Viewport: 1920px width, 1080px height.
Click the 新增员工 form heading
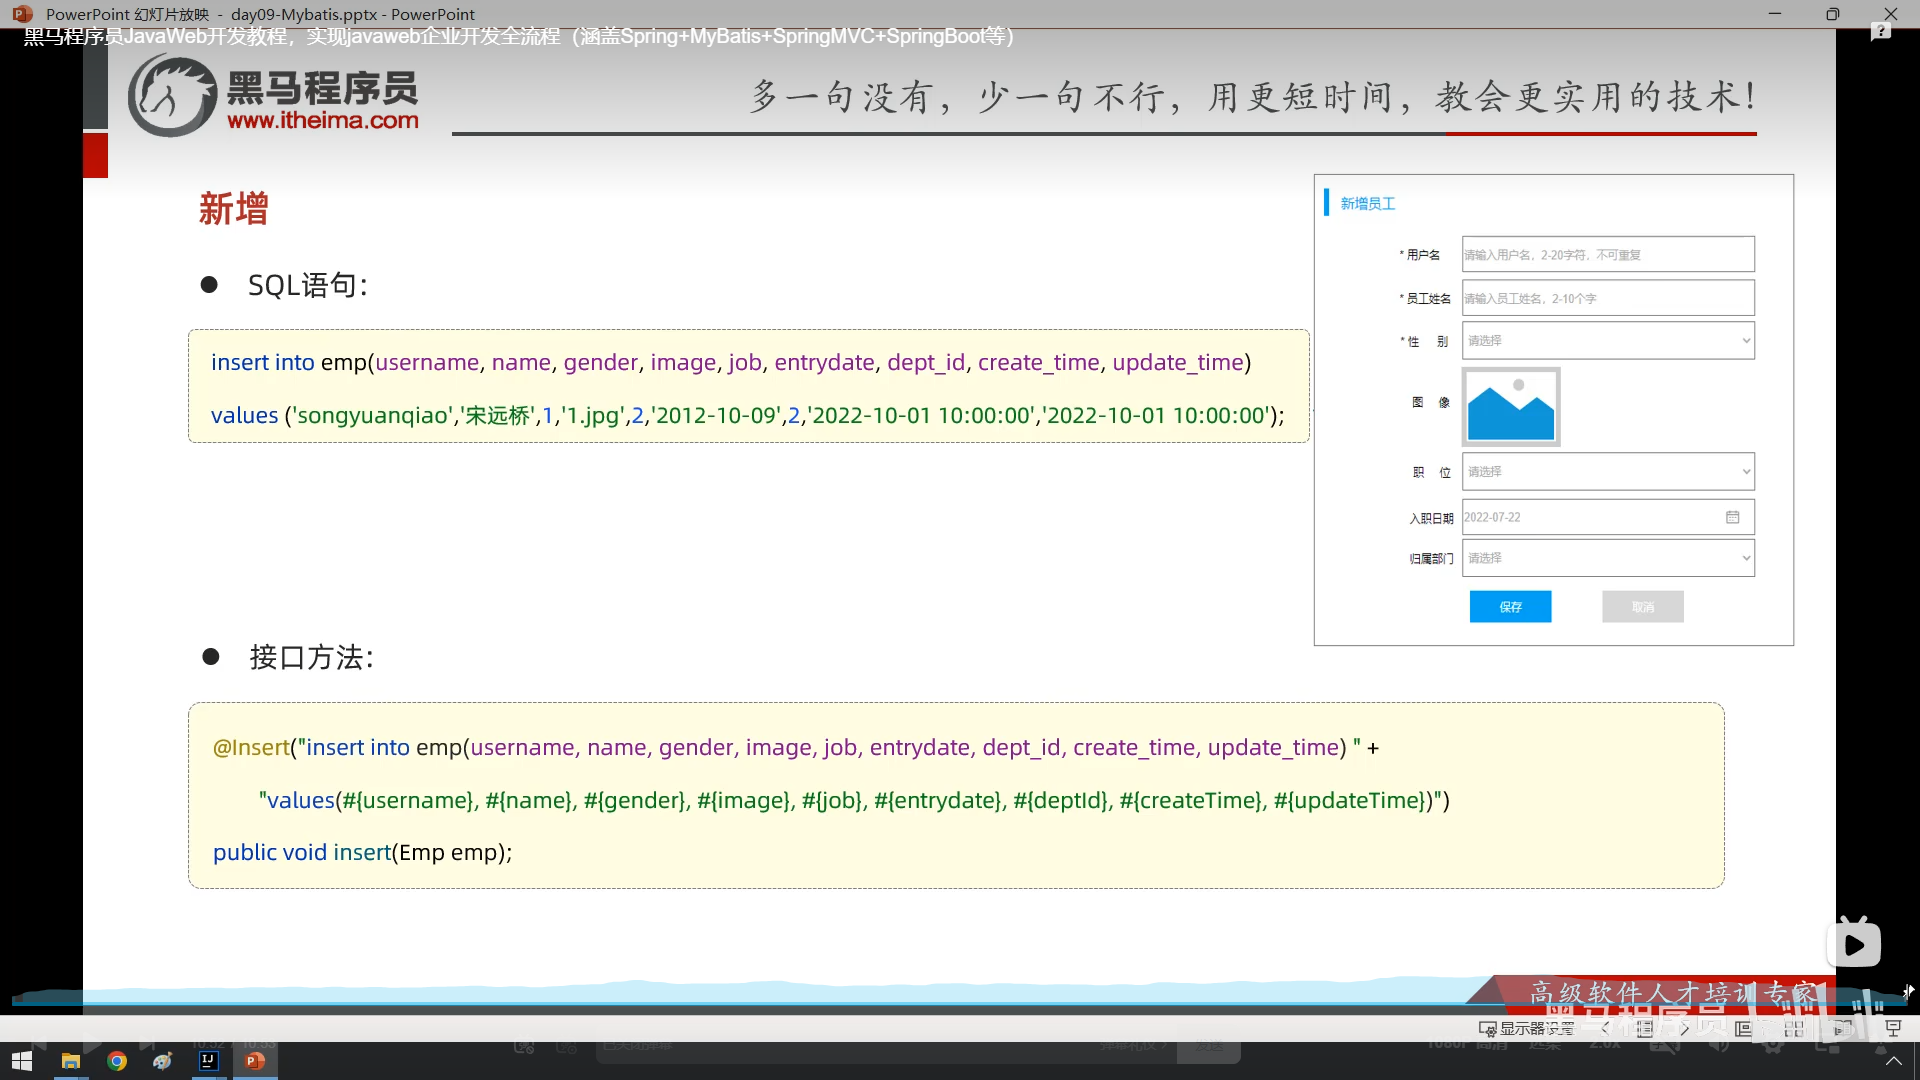click(x=1367, y=203)
